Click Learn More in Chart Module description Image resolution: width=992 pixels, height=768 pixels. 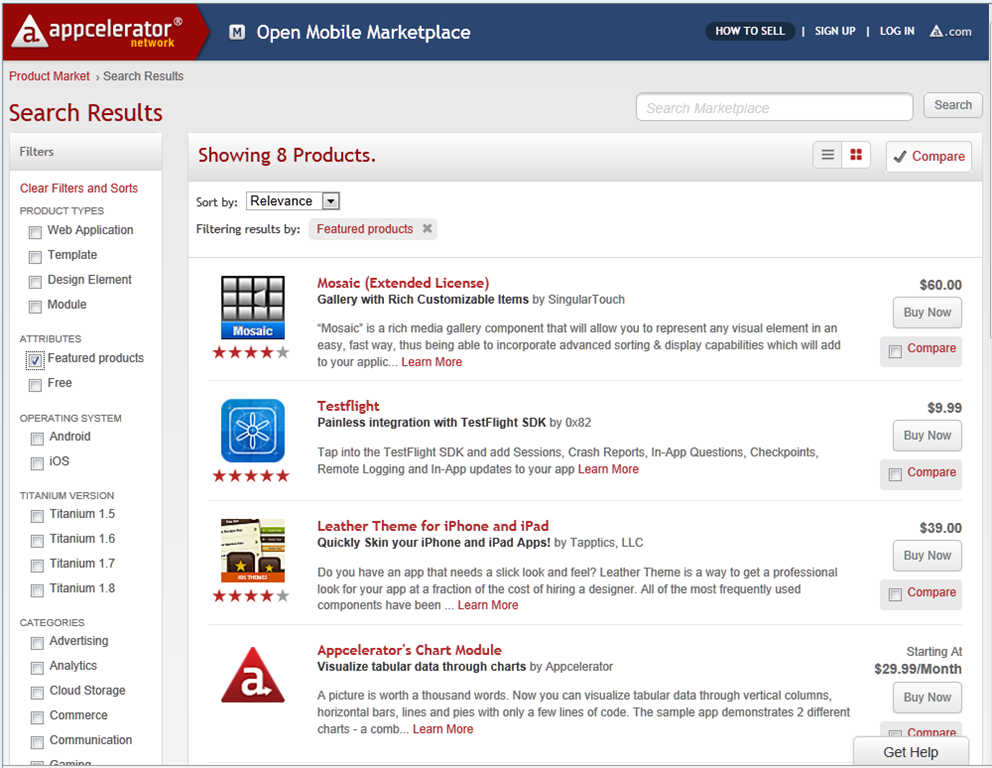(443, 729)
